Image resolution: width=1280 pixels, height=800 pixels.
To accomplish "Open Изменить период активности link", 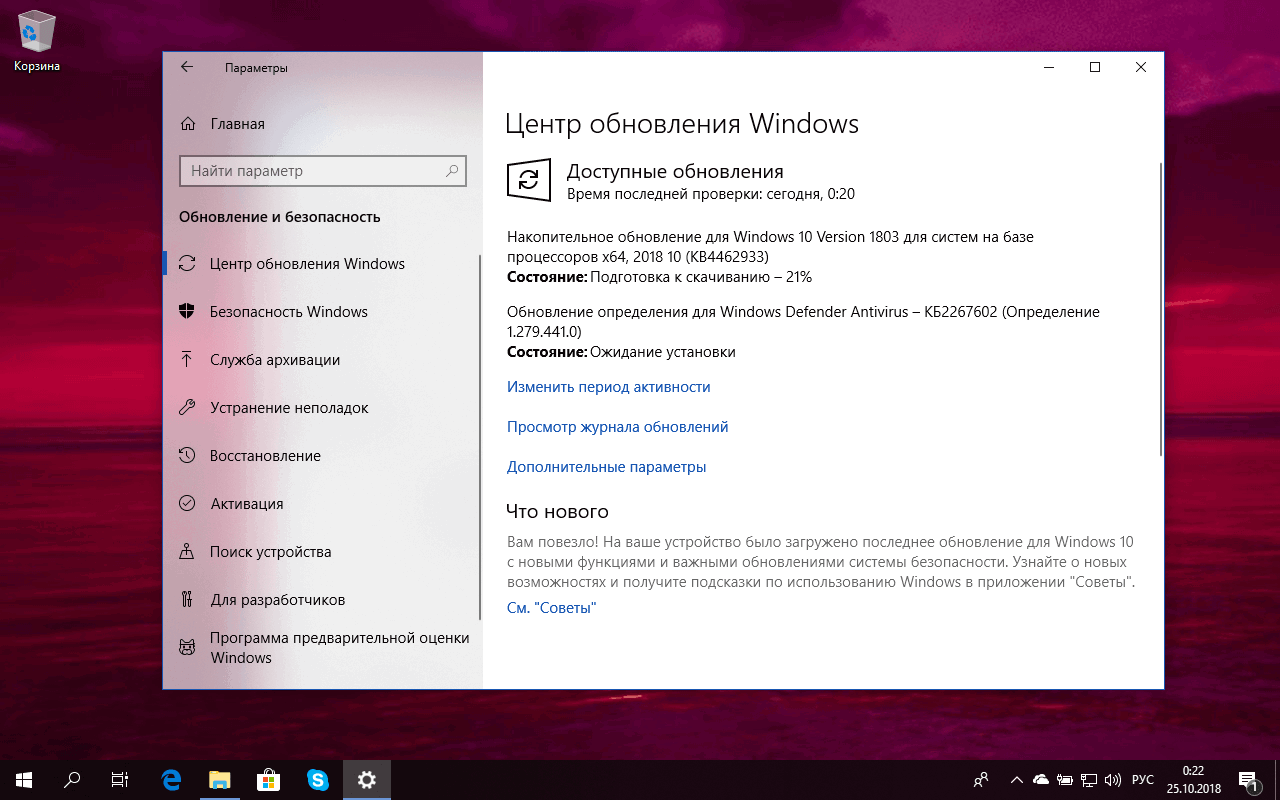I will [608, 386].
